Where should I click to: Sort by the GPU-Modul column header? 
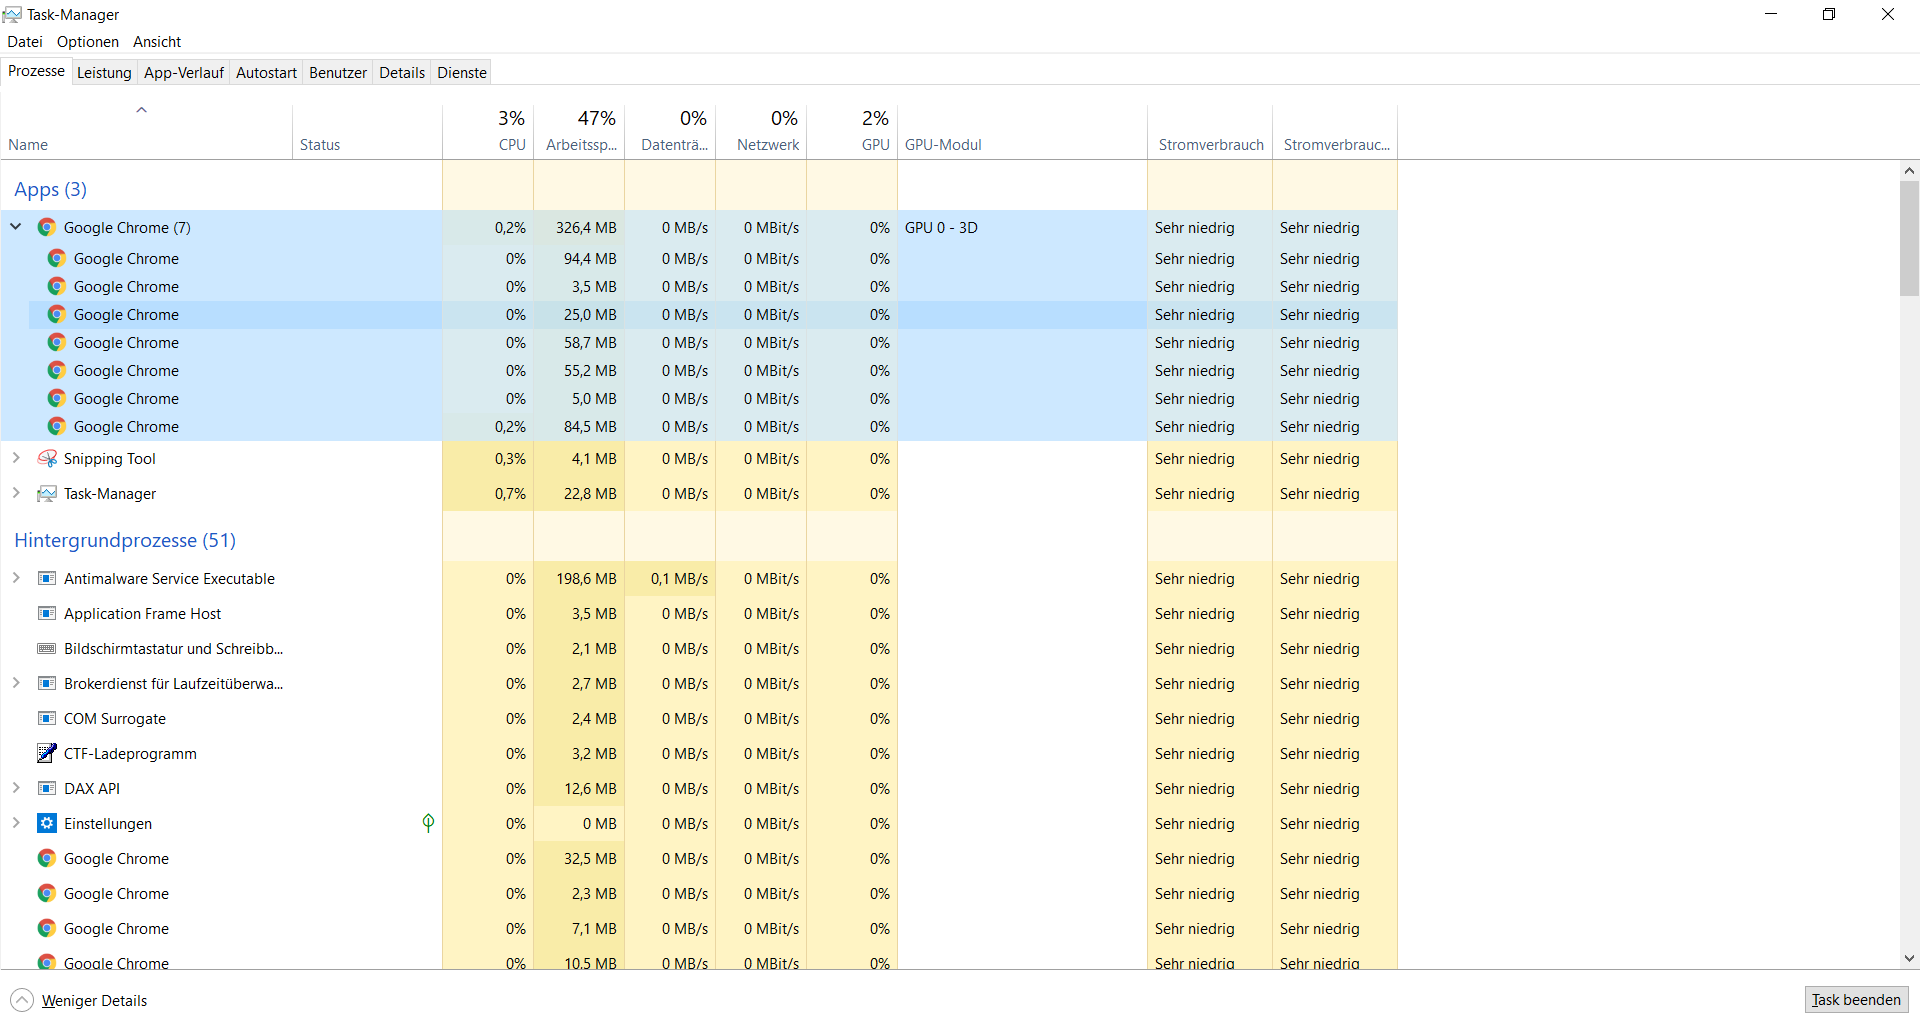coord(1022,131)
